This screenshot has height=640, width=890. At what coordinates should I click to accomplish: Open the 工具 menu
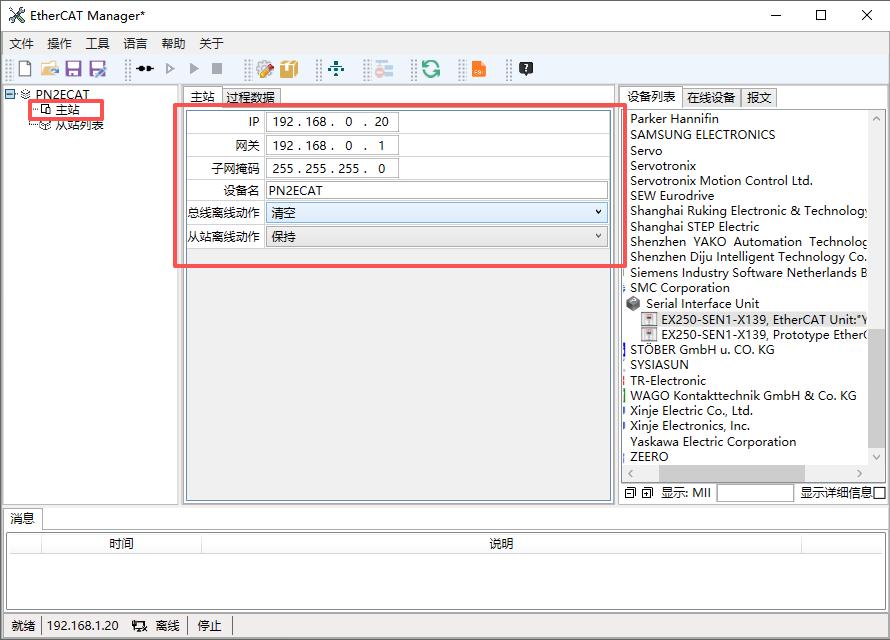(x=97, y=44)
